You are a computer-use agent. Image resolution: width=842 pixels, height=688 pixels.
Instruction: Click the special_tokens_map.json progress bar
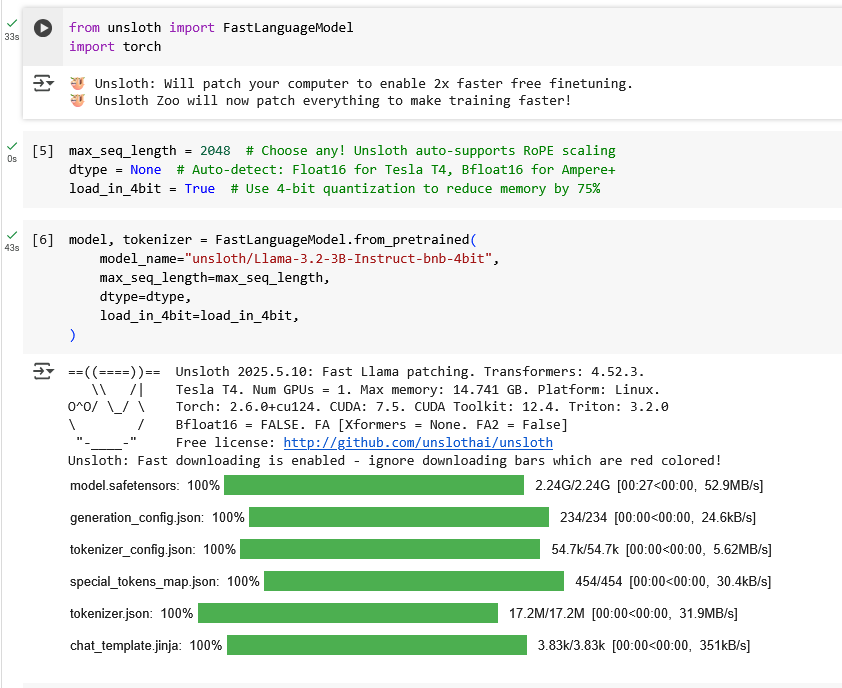[x=414, y=581]
